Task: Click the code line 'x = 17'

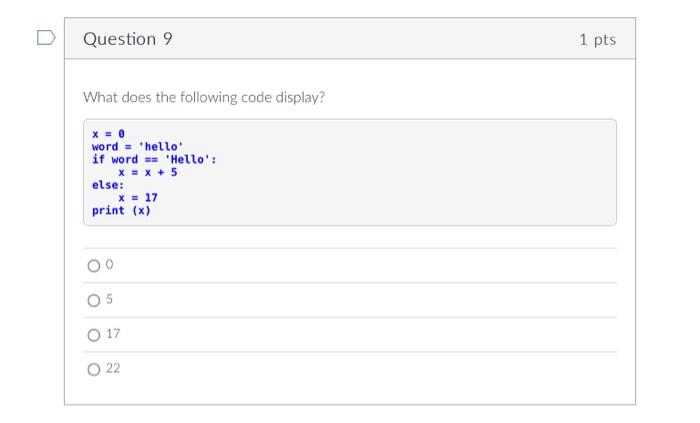Action: [138, 197]
